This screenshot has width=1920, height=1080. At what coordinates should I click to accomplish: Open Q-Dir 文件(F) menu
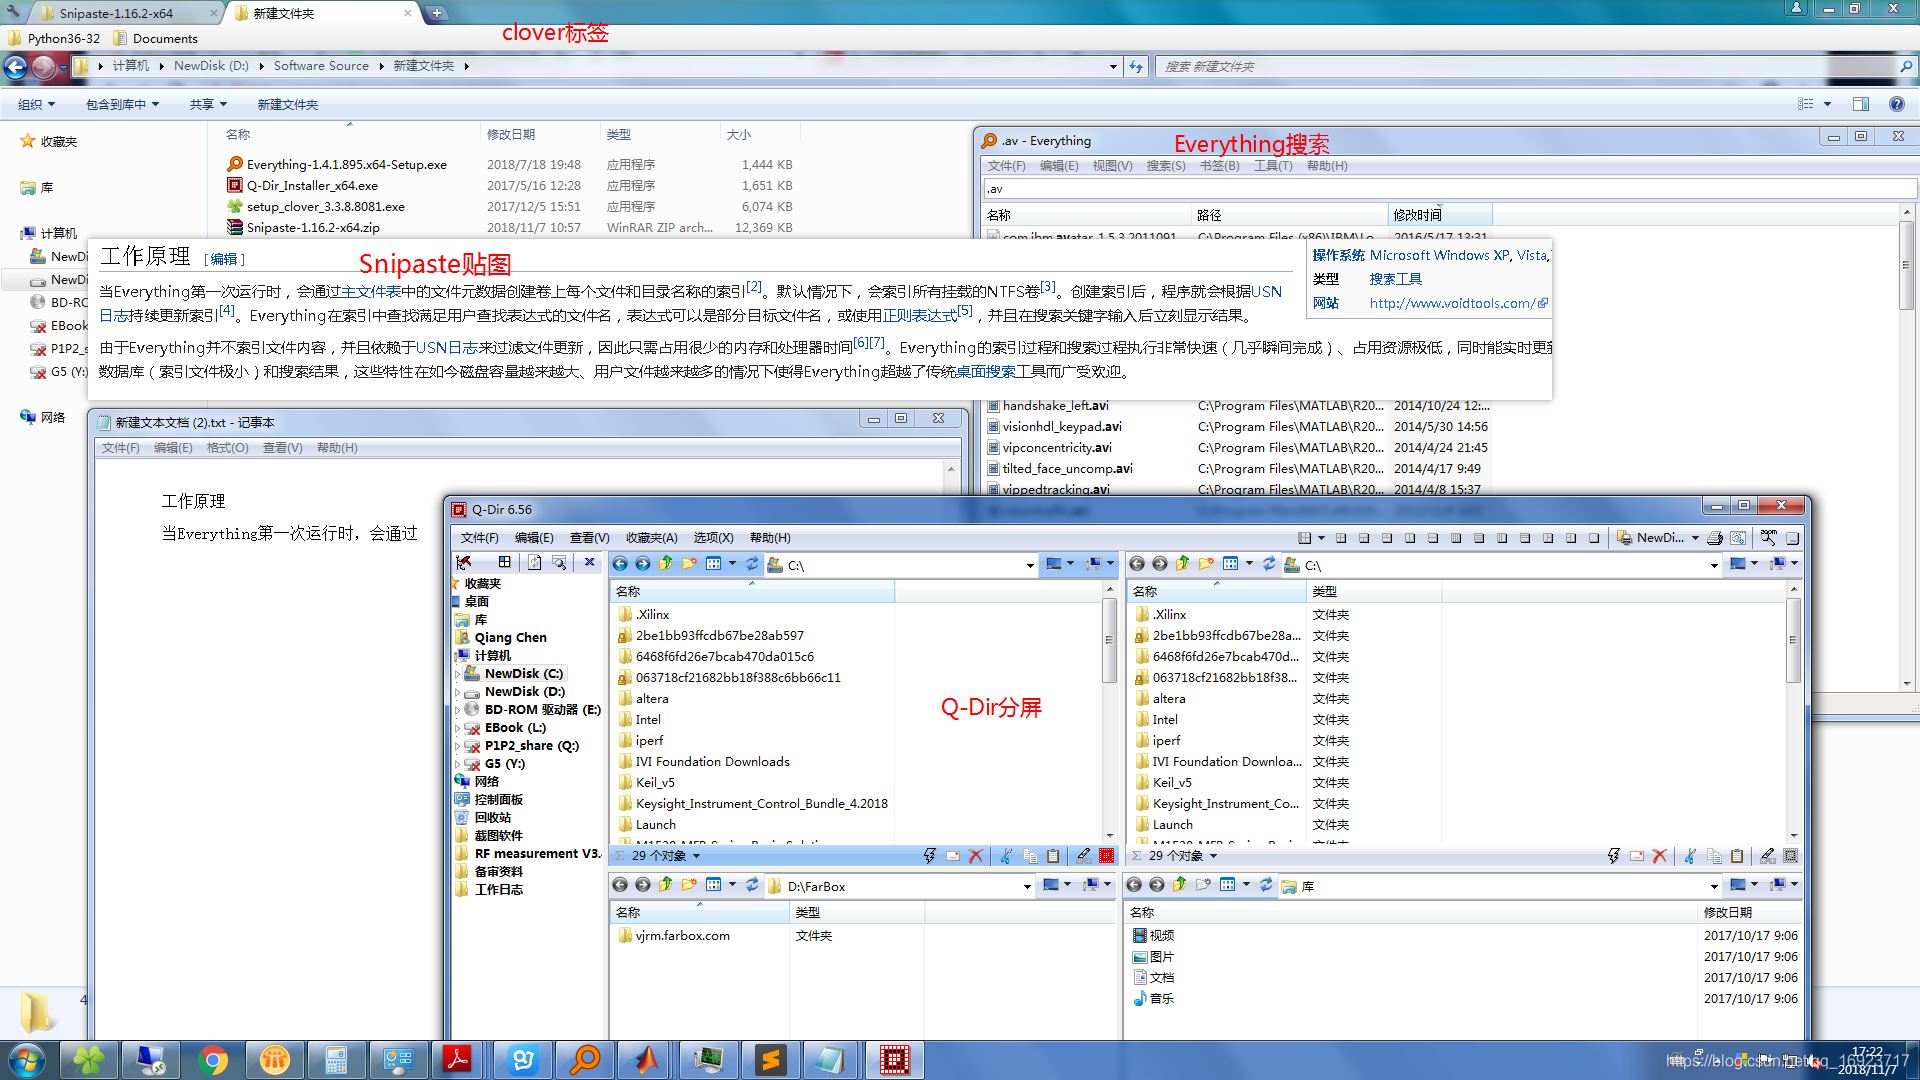point(480,538)
